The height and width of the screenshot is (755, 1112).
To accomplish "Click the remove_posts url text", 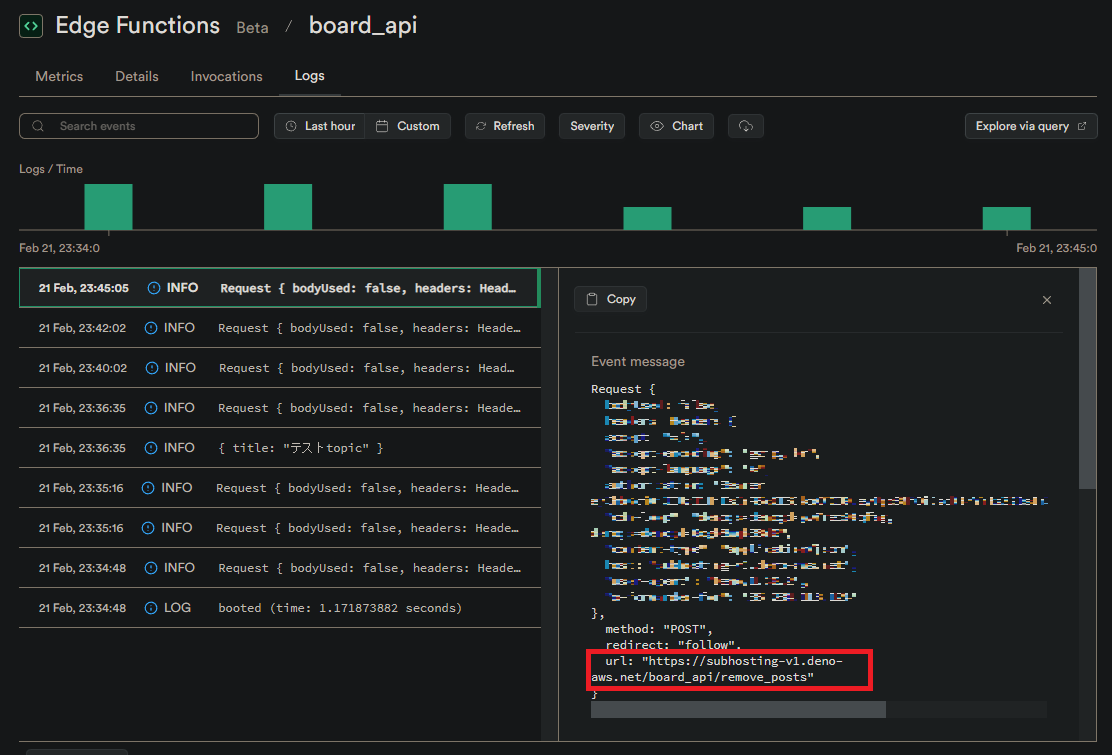I will [x=717, y=669].
